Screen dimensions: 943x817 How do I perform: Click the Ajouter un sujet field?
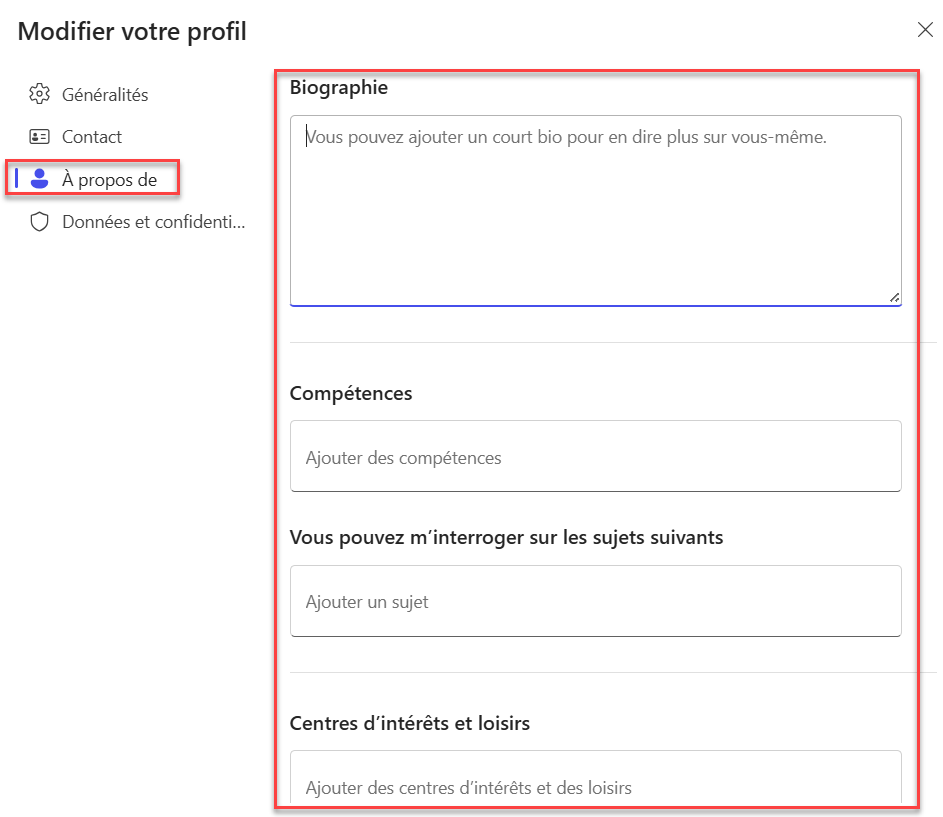click(x=595, y=601)
